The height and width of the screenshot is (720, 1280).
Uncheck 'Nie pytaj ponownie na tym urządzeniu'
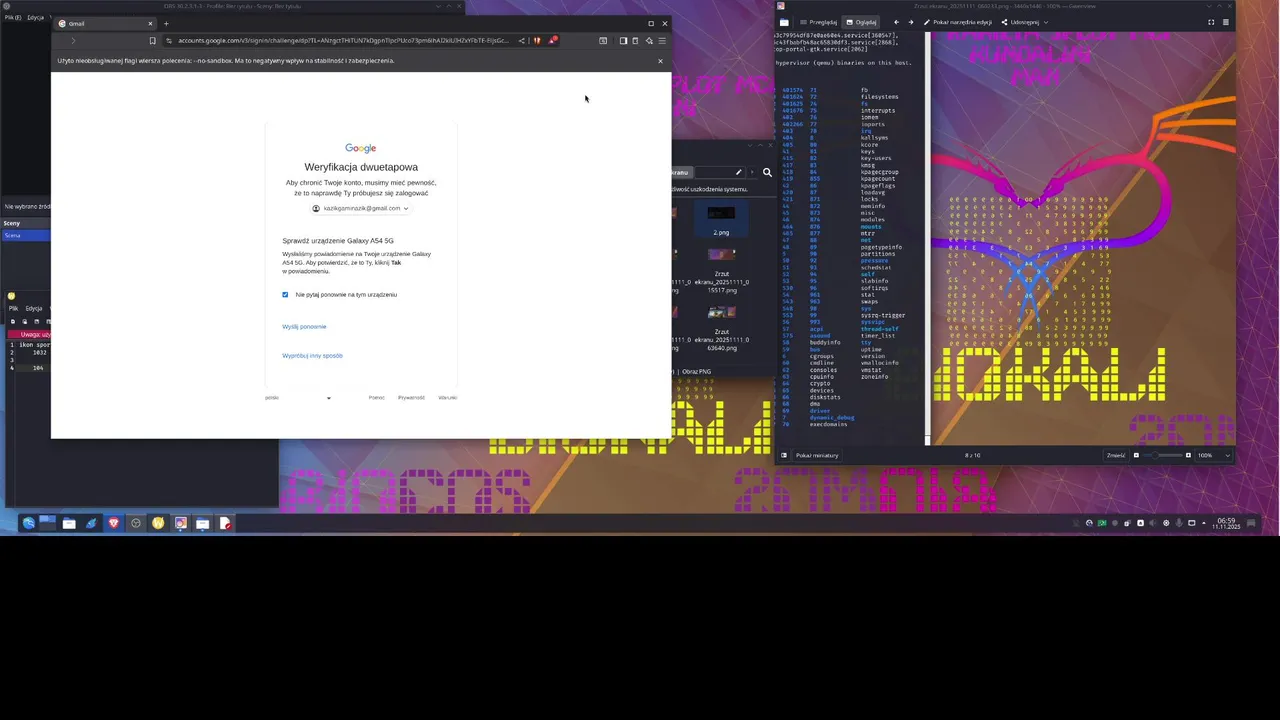pos(285,295)
